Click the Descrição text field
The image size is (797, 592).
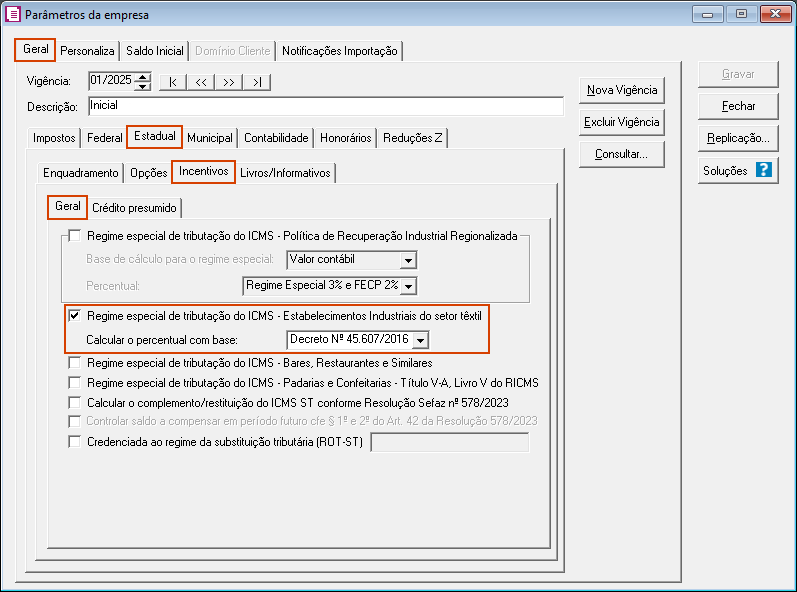(324, 106)
